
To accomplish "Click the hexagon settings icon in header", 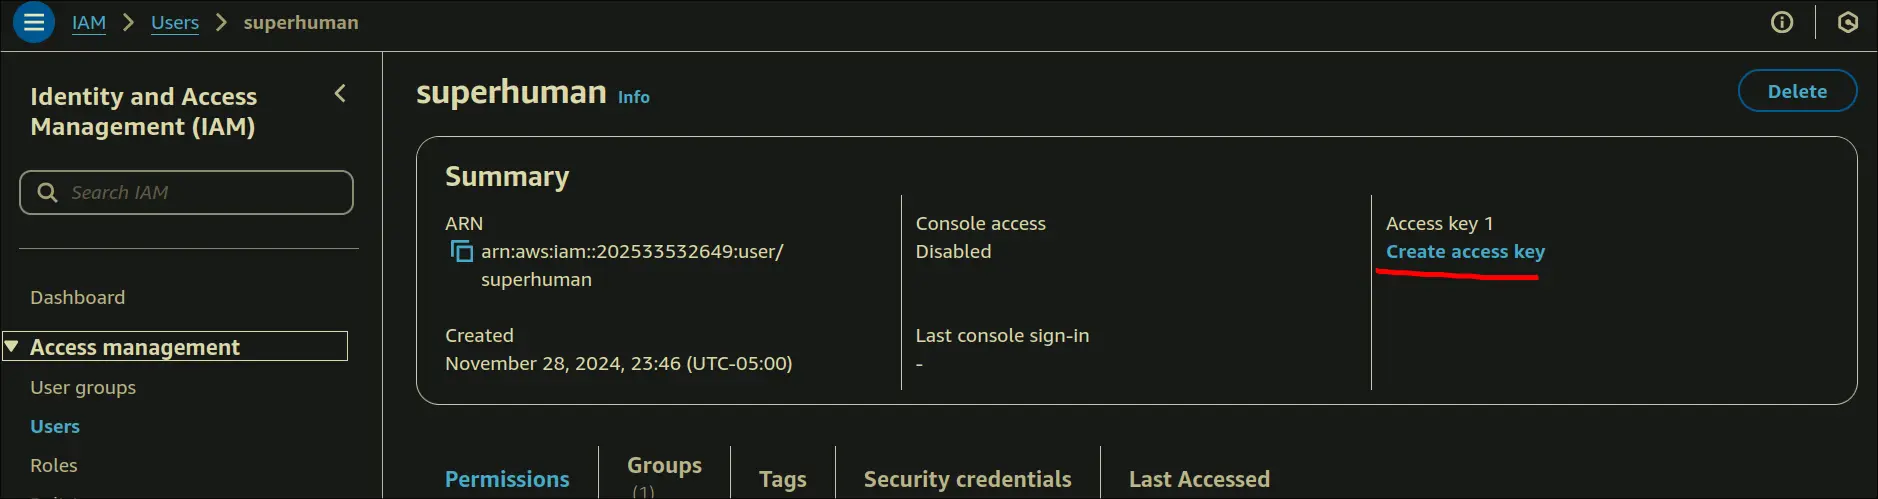I will click(1847, 22).
